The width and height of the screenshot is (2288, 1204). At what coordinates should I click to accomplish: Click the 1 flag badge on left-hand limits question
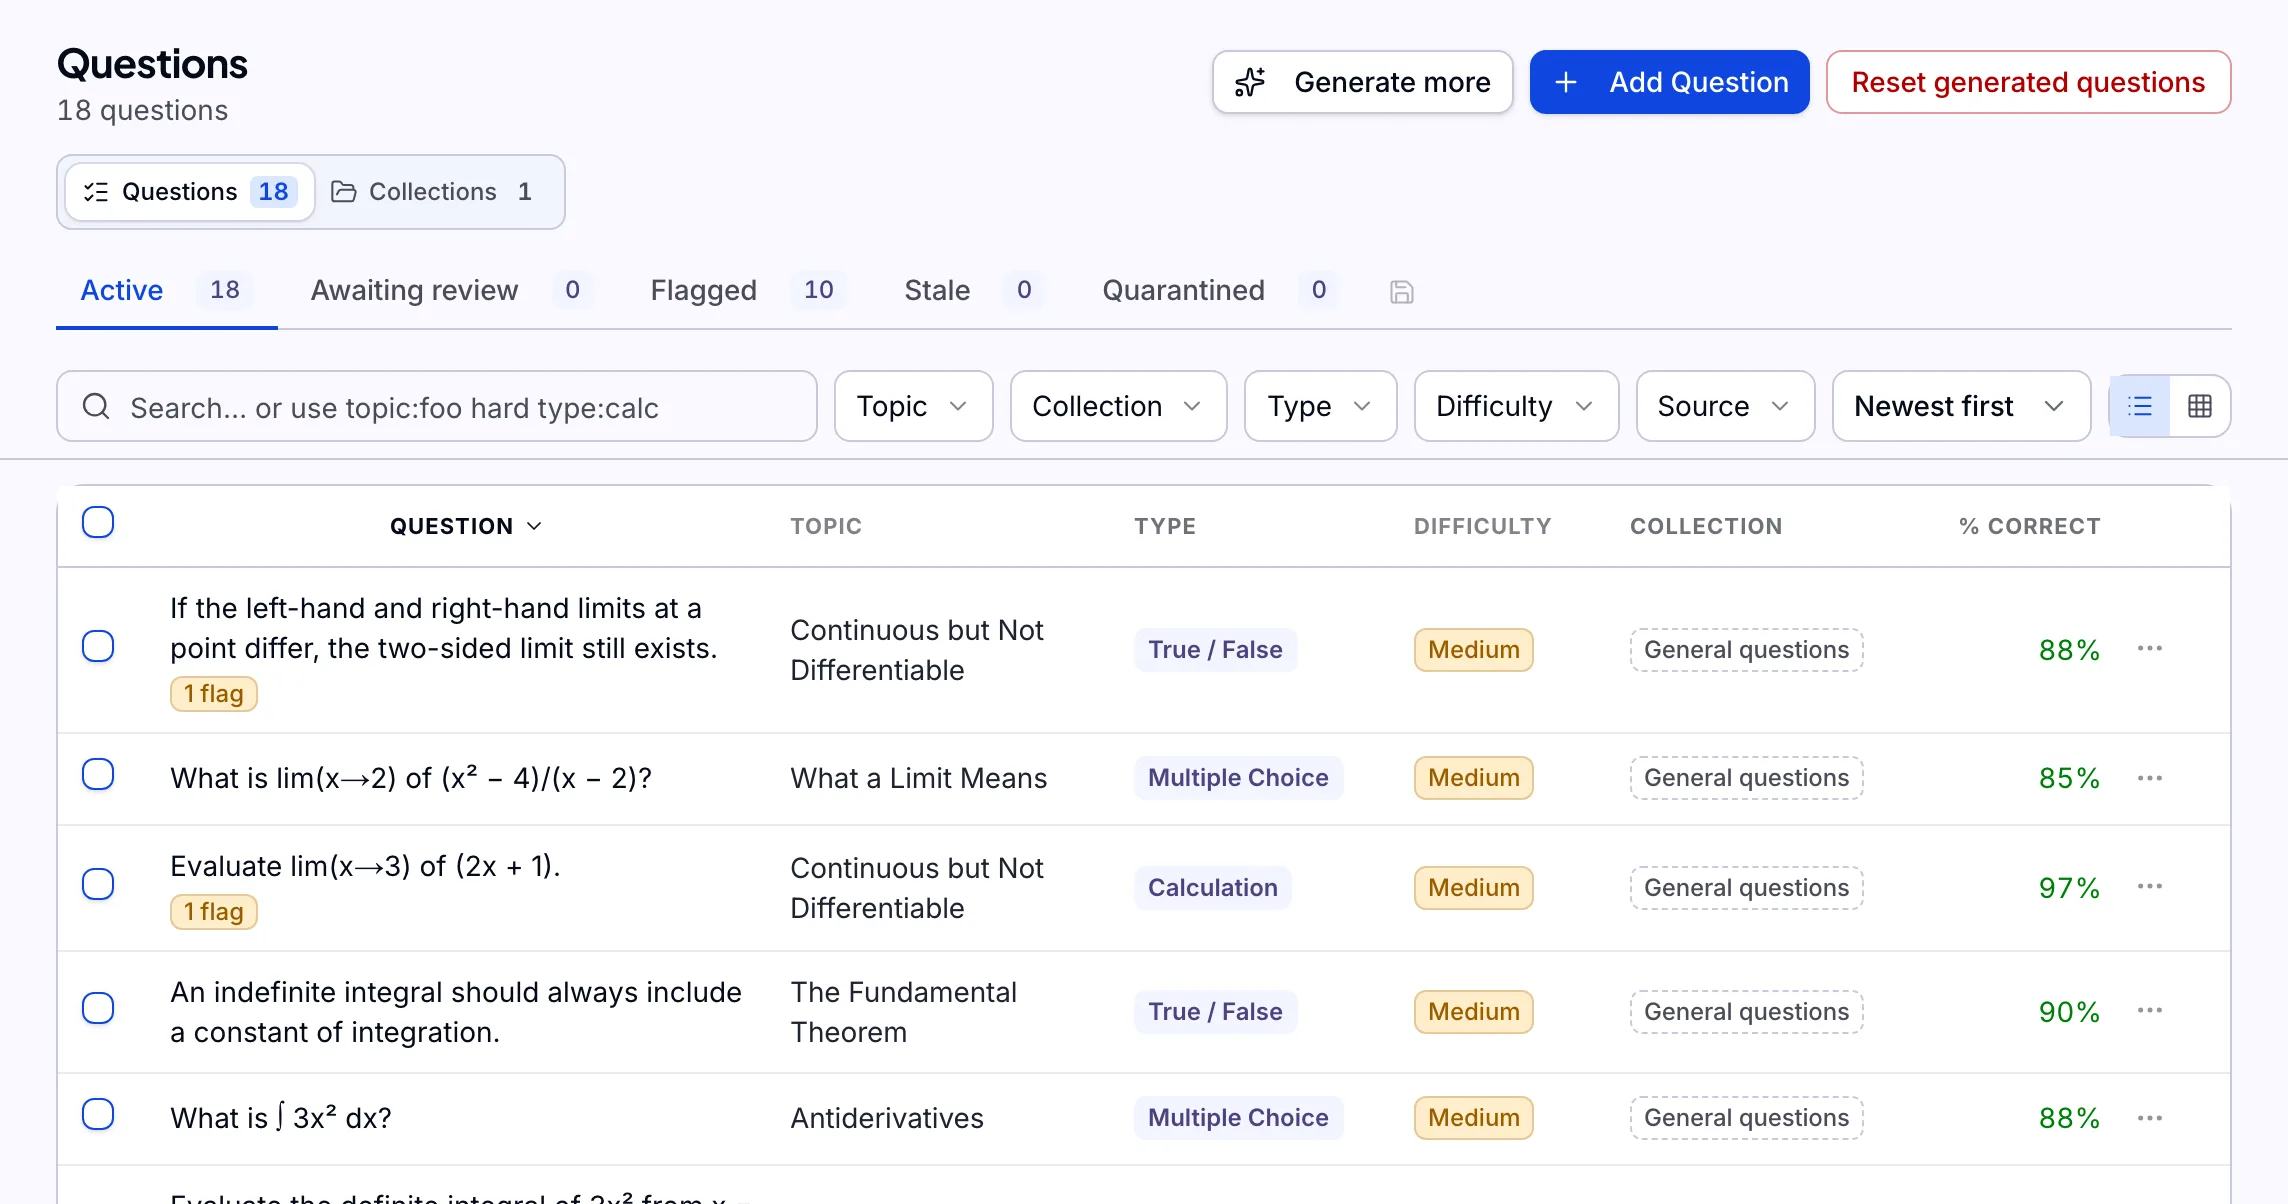[x=214, y=694]
